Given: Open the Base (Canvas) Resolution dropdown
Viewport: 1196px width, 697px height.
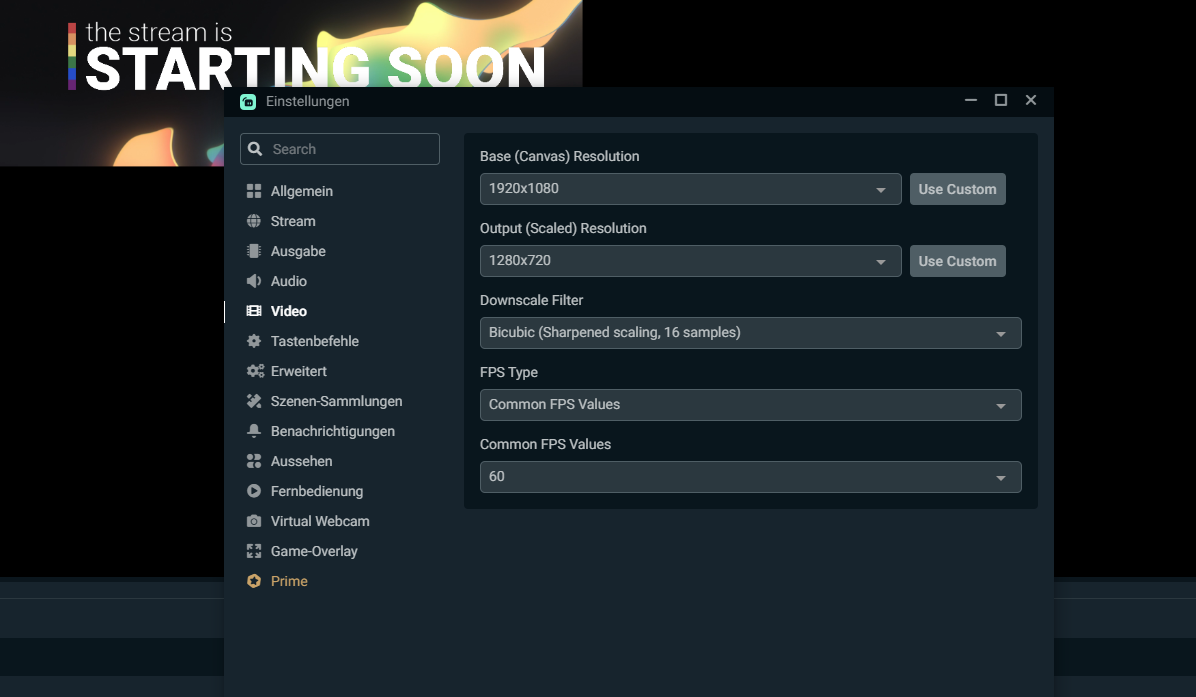Looking at the screenshot, I should (x=690, y=189).
